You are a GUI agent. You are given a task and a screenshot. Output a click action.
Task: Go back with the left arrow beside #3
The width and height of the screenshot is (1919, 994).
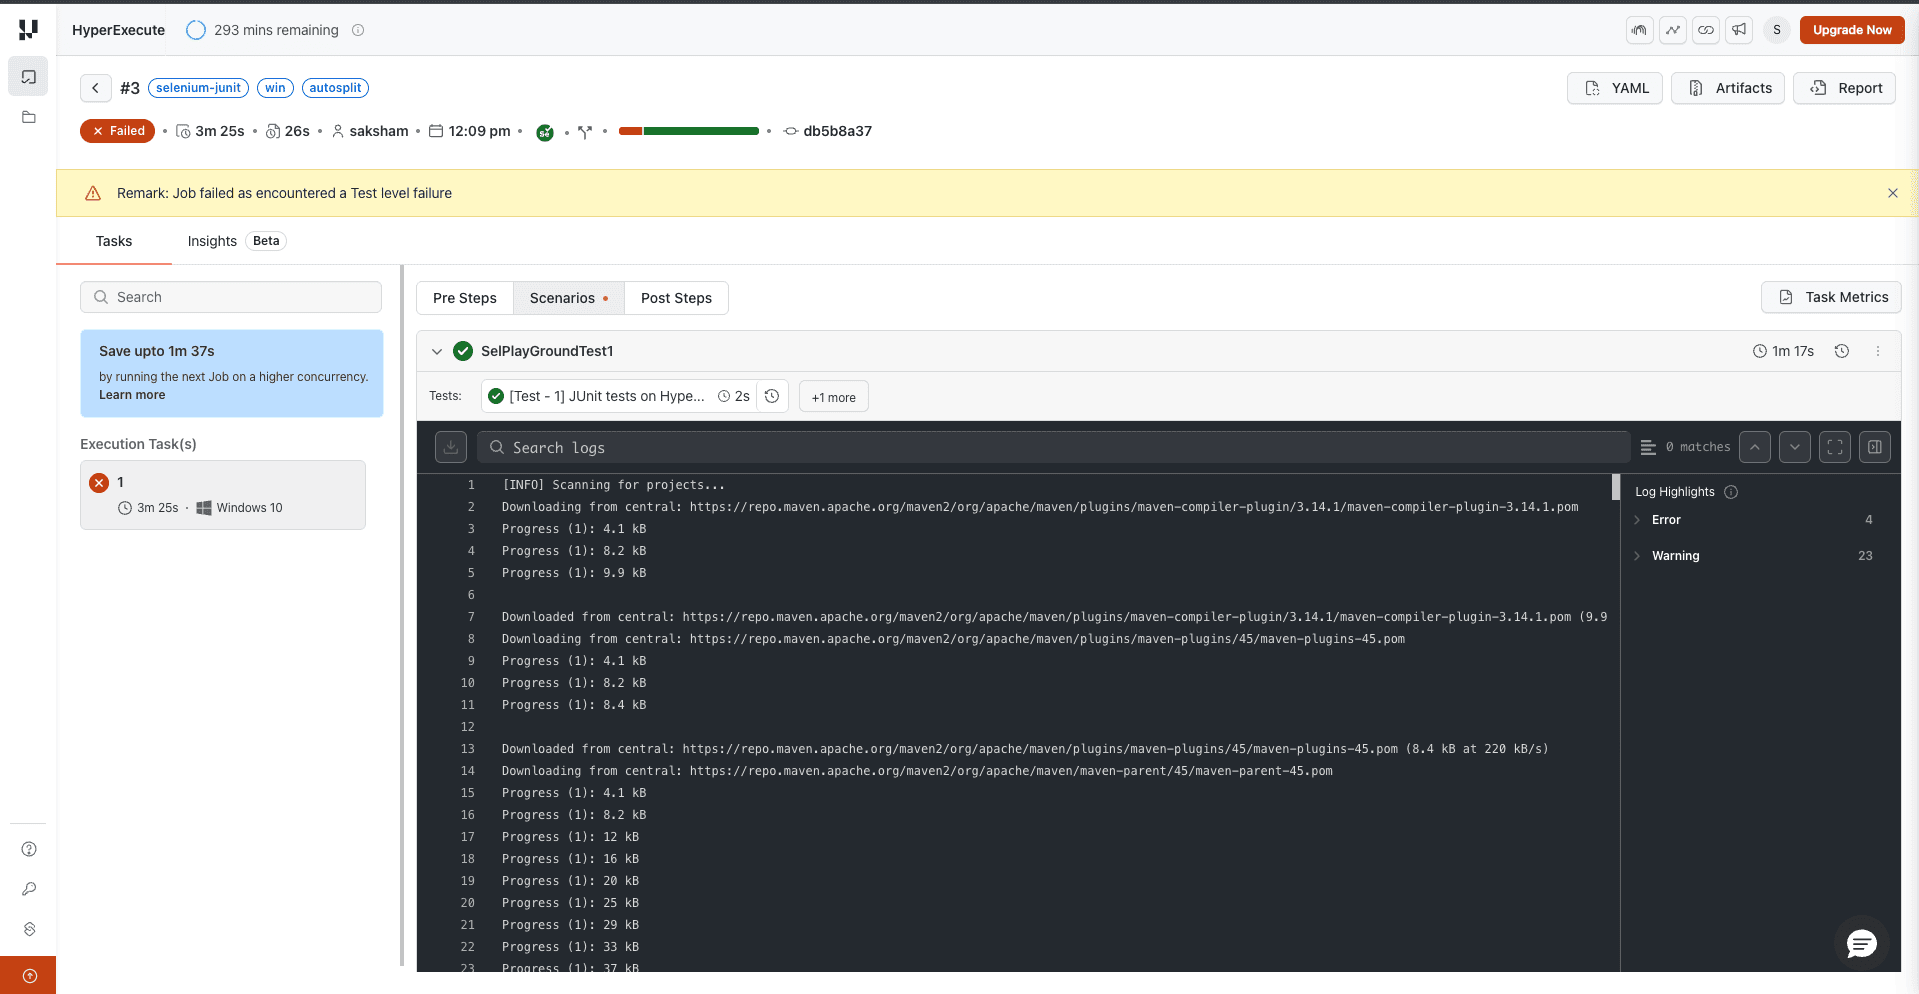(95, 88)
